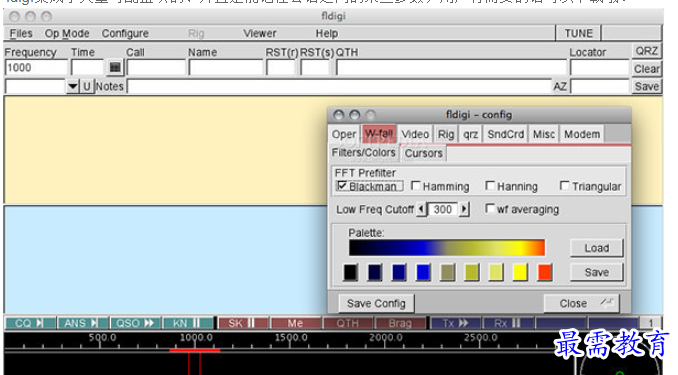Decrease Low Freq Cutoff with left arrow
Viewport: 678px width, 375px height.
point(422,209)
